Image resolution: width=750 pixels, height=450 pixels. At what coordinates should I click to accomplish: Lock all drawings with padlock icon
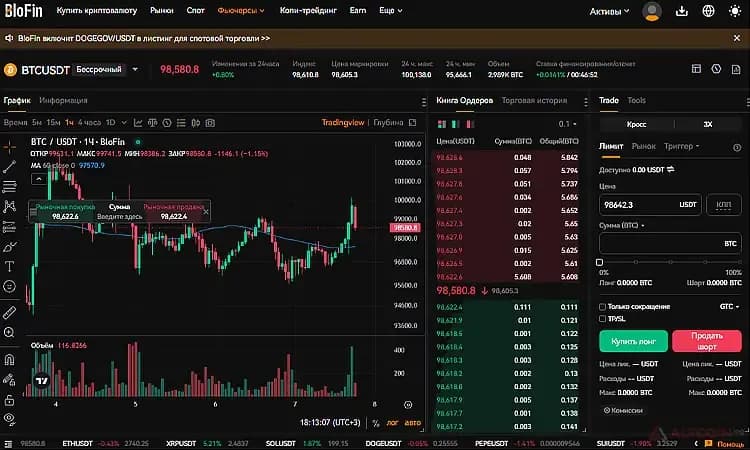pyautogui.click(x=10, y=400)
